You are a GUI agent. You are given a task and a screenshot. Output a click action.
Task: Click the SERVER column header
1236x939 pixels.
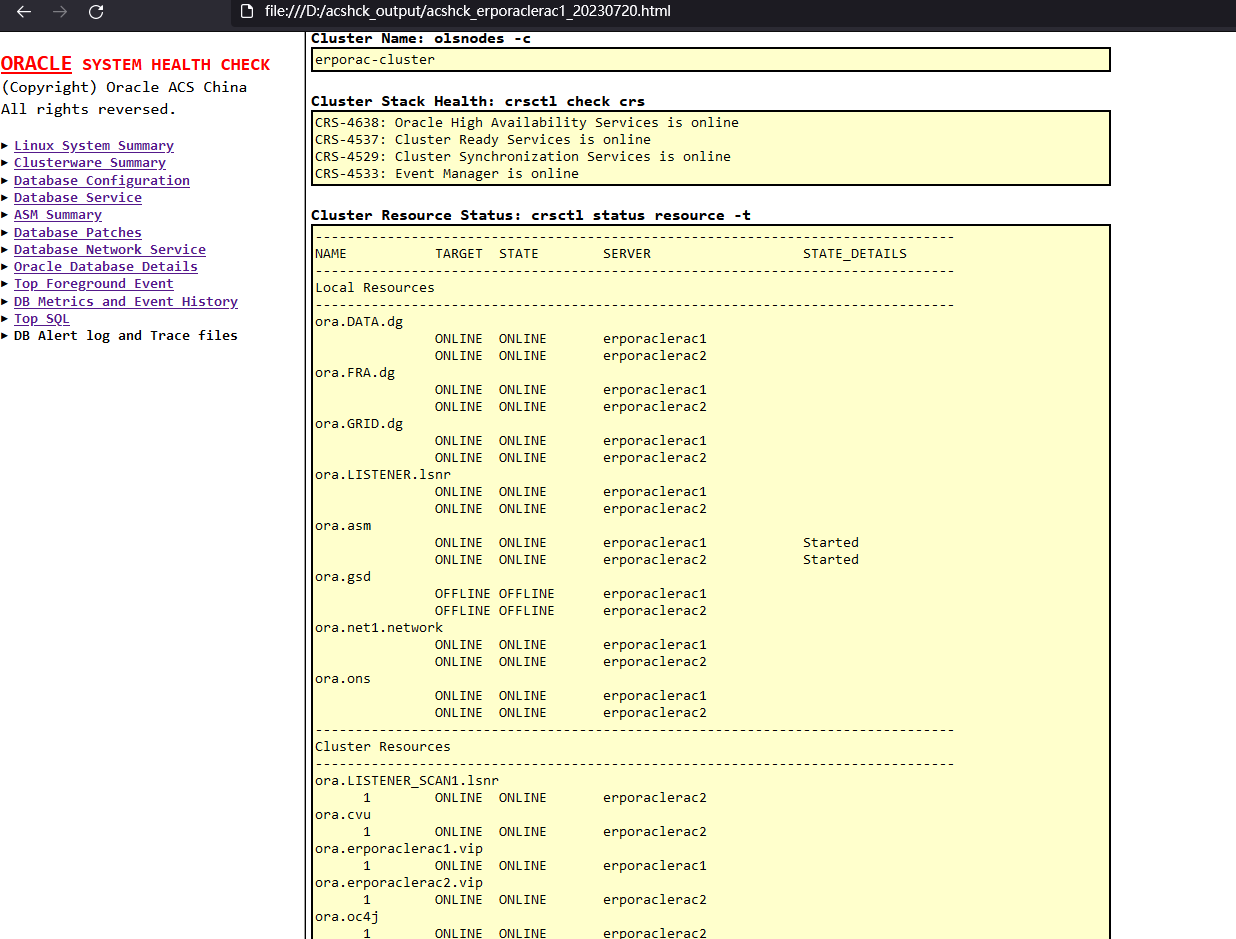(x=627, y=254)
